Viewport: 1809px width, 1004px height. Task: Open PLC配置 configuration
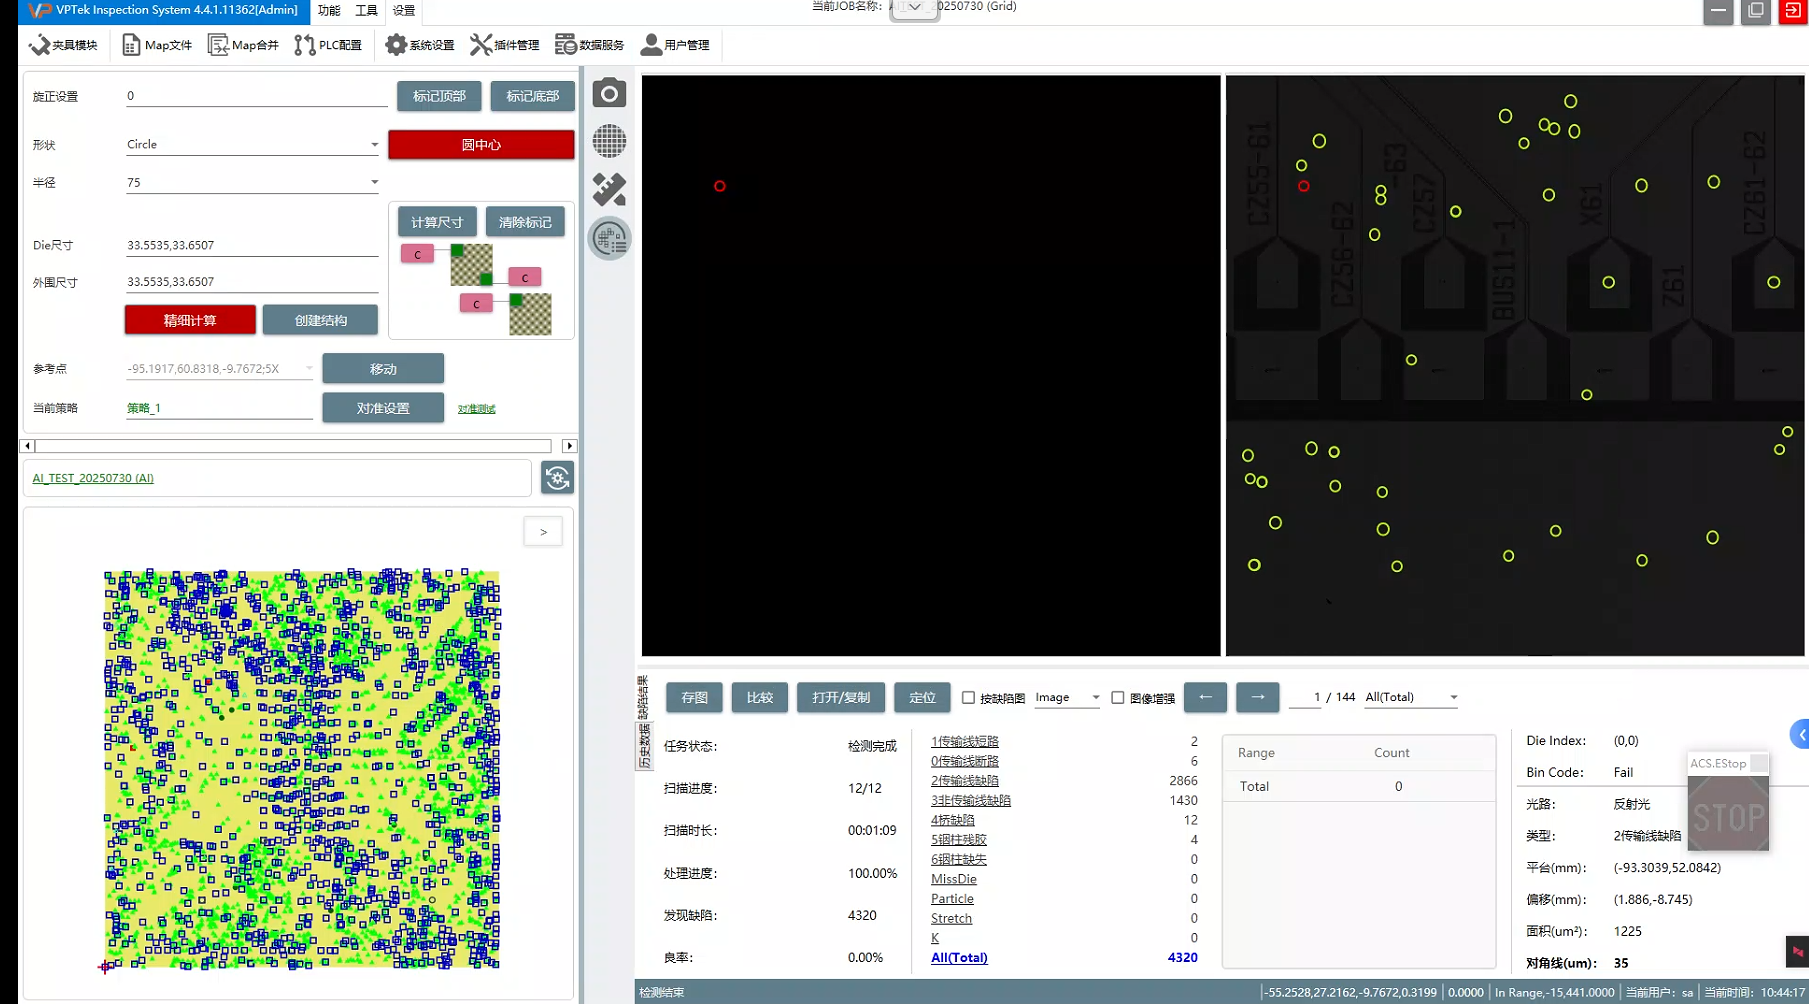[328, 45]
